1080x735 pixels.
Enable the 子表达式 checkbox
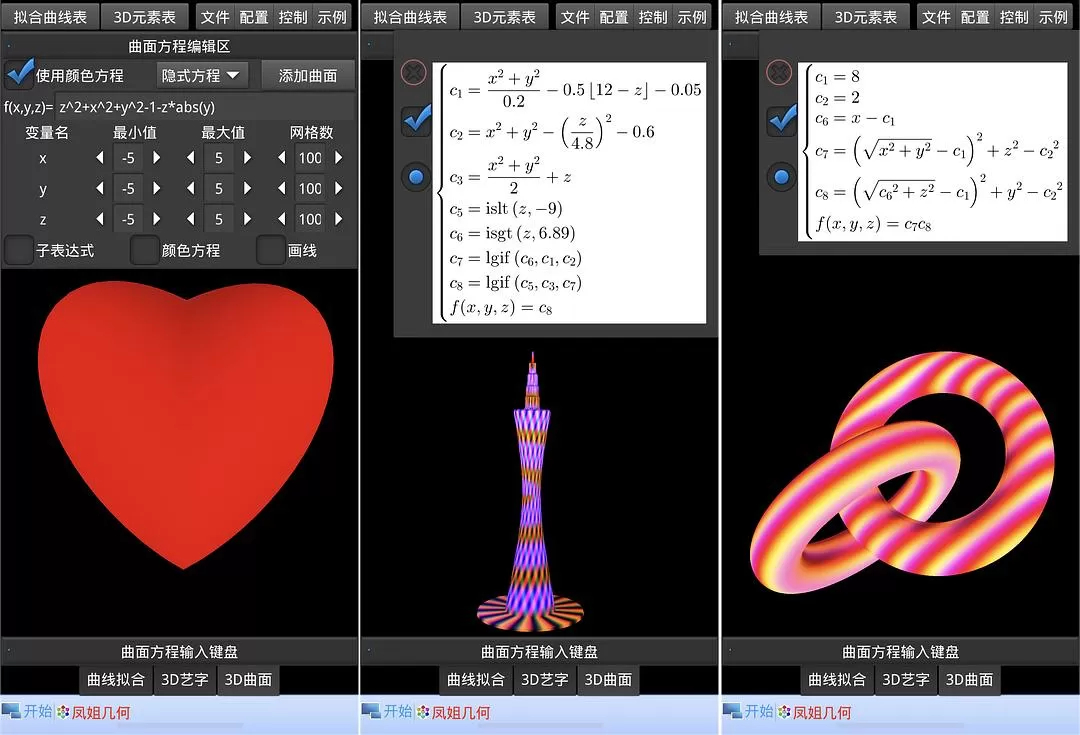pyautogui.click(x=19, y=250)
